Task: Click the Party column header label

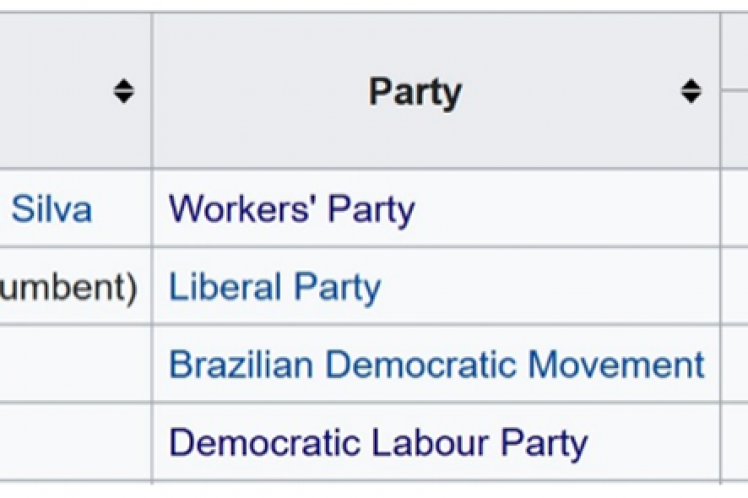Action: click(x=415, y=92)
